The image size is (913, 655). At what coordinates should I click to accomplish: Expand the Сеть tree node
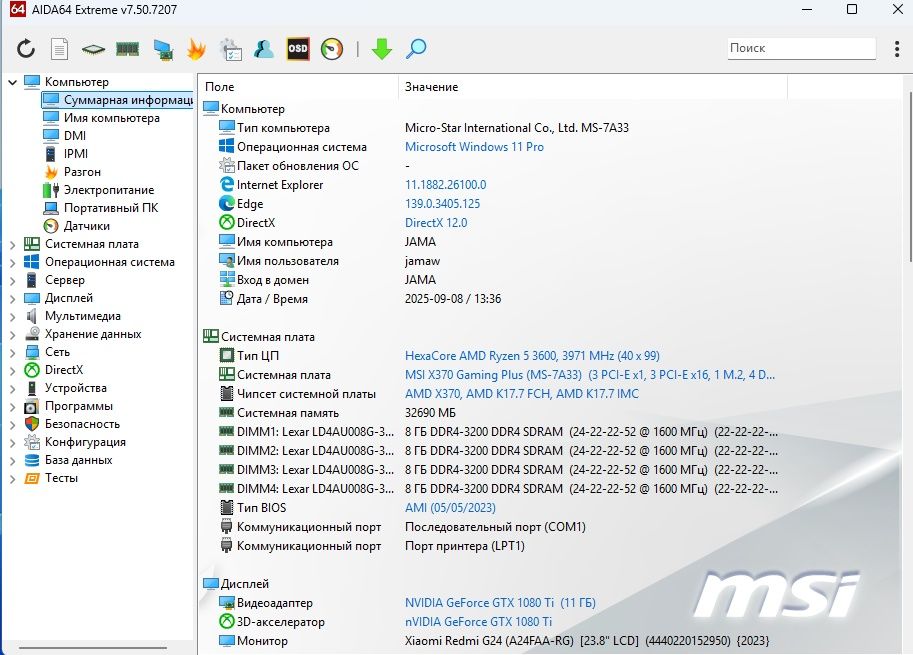[12, 353]
